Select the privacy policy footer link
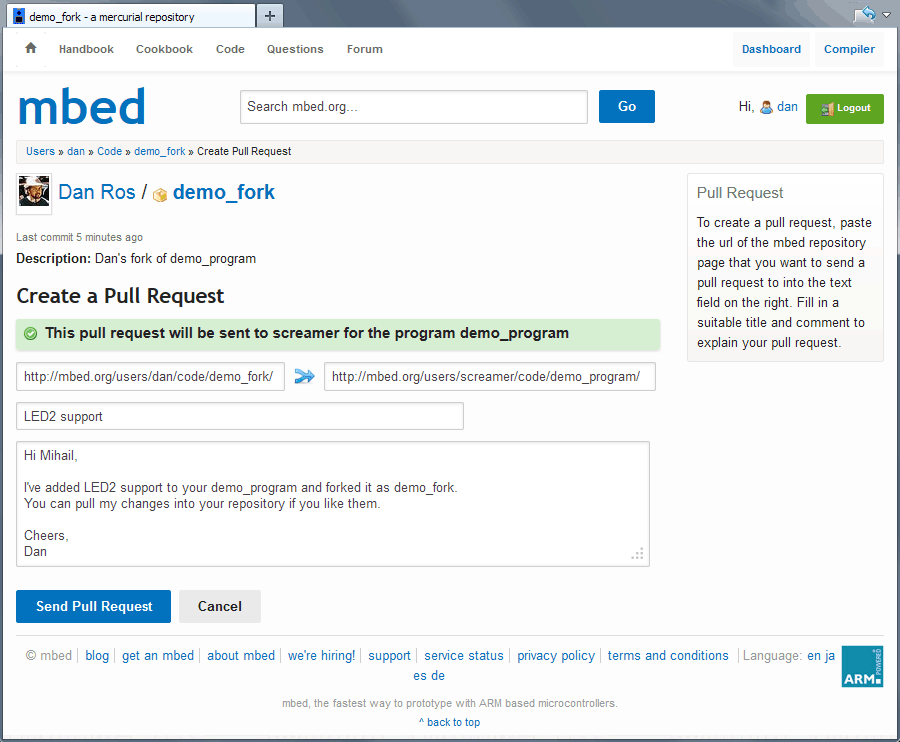Image resolution: width=900 pixels, height=742 pixels. pyautogui.click(x=556, y=656)
